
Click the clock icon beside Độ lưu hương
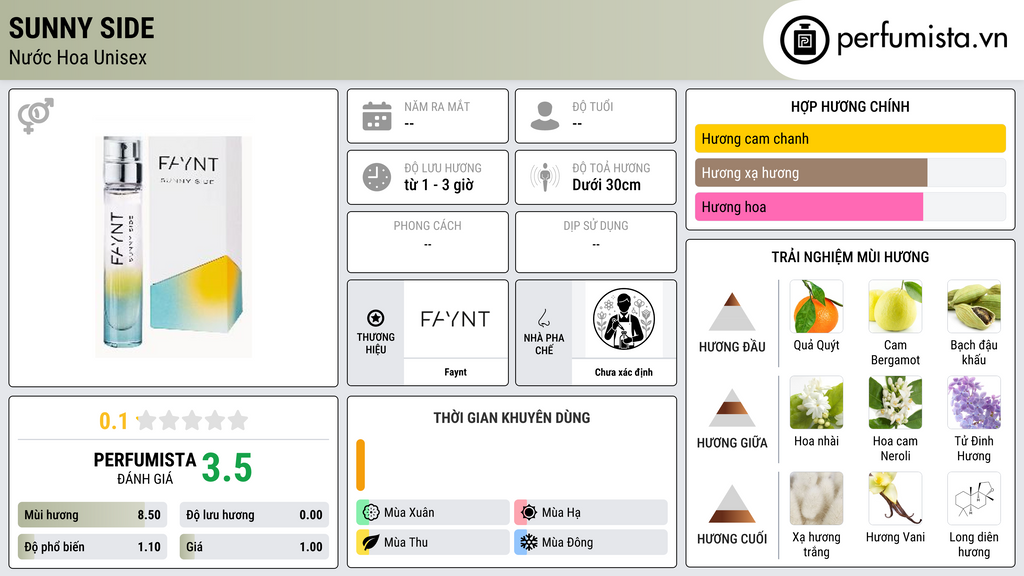pos(377,177)
